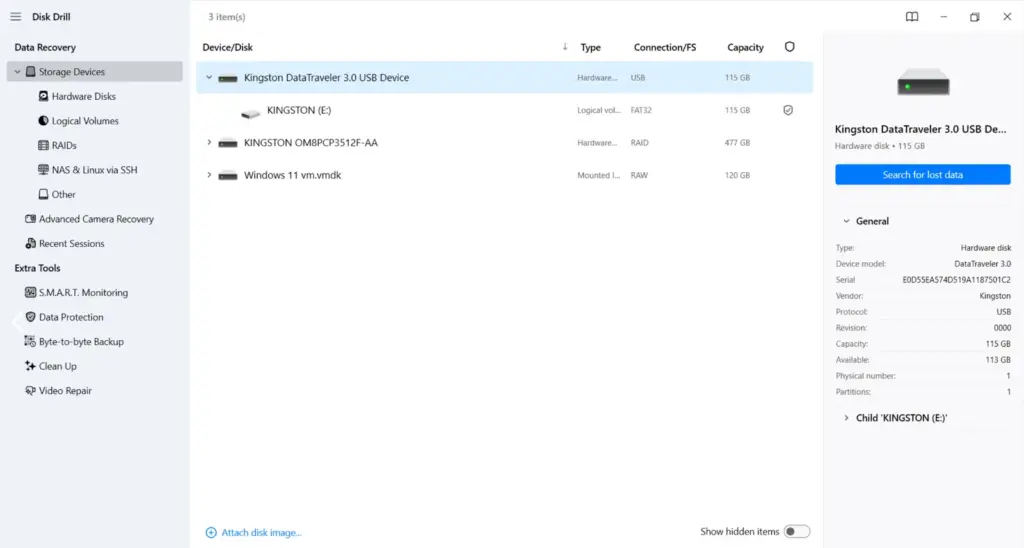Select Other in the sidebar

pyautogui.click(x=63, y=194)
